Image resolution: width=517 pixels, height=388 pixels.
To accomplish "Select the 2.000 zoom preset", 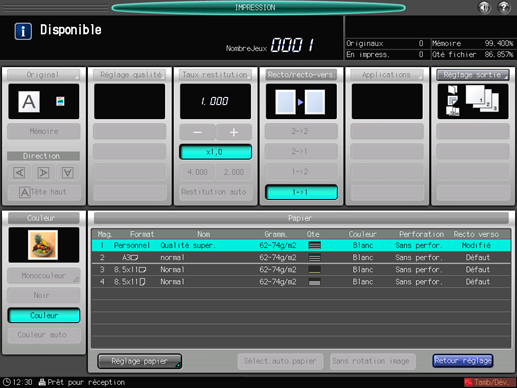I will pos(234,172).
